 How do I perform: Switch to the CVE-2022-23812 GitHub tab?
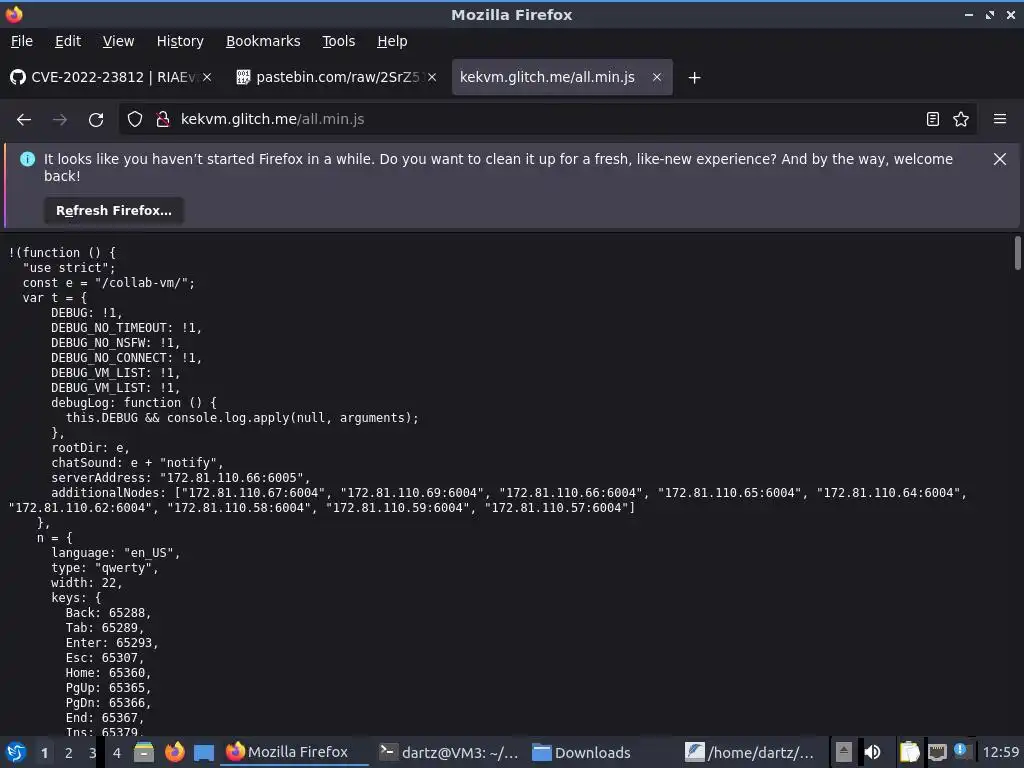(111, 77)
